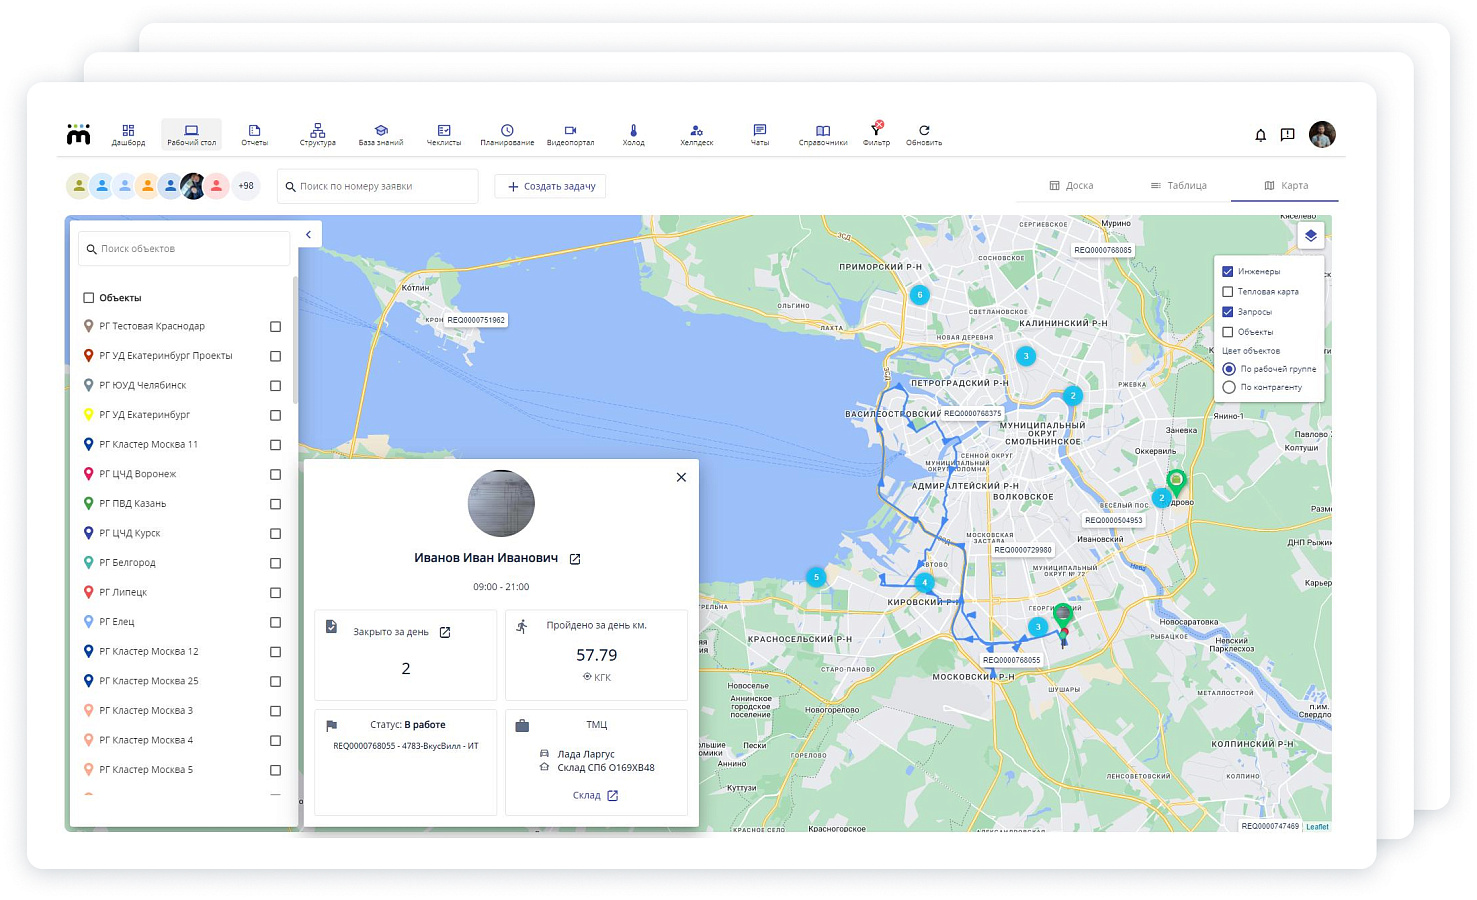Select РГ Кластер Москва 25 item
The height and width of the screenshot is (900, 1477).
[x=183, y=681]
